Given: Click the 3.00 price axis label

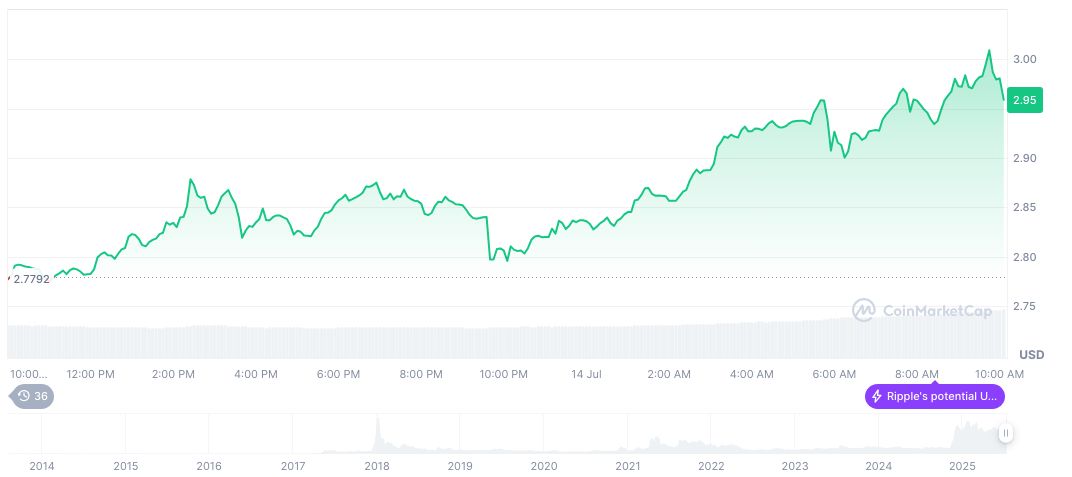Looking at the screenshot, I should (1024, 60).
